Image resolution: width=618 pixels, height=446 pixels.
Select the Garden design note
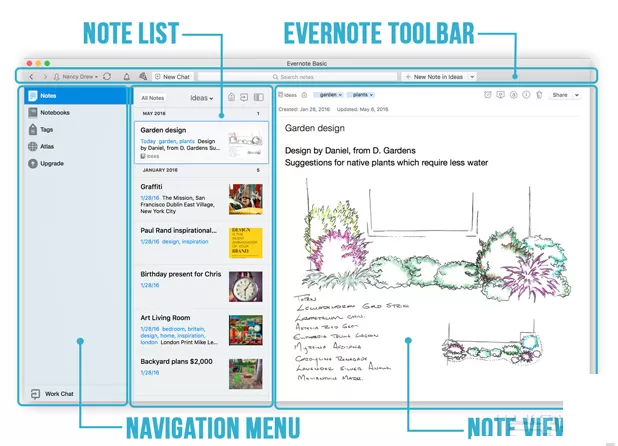pos(201,143)
